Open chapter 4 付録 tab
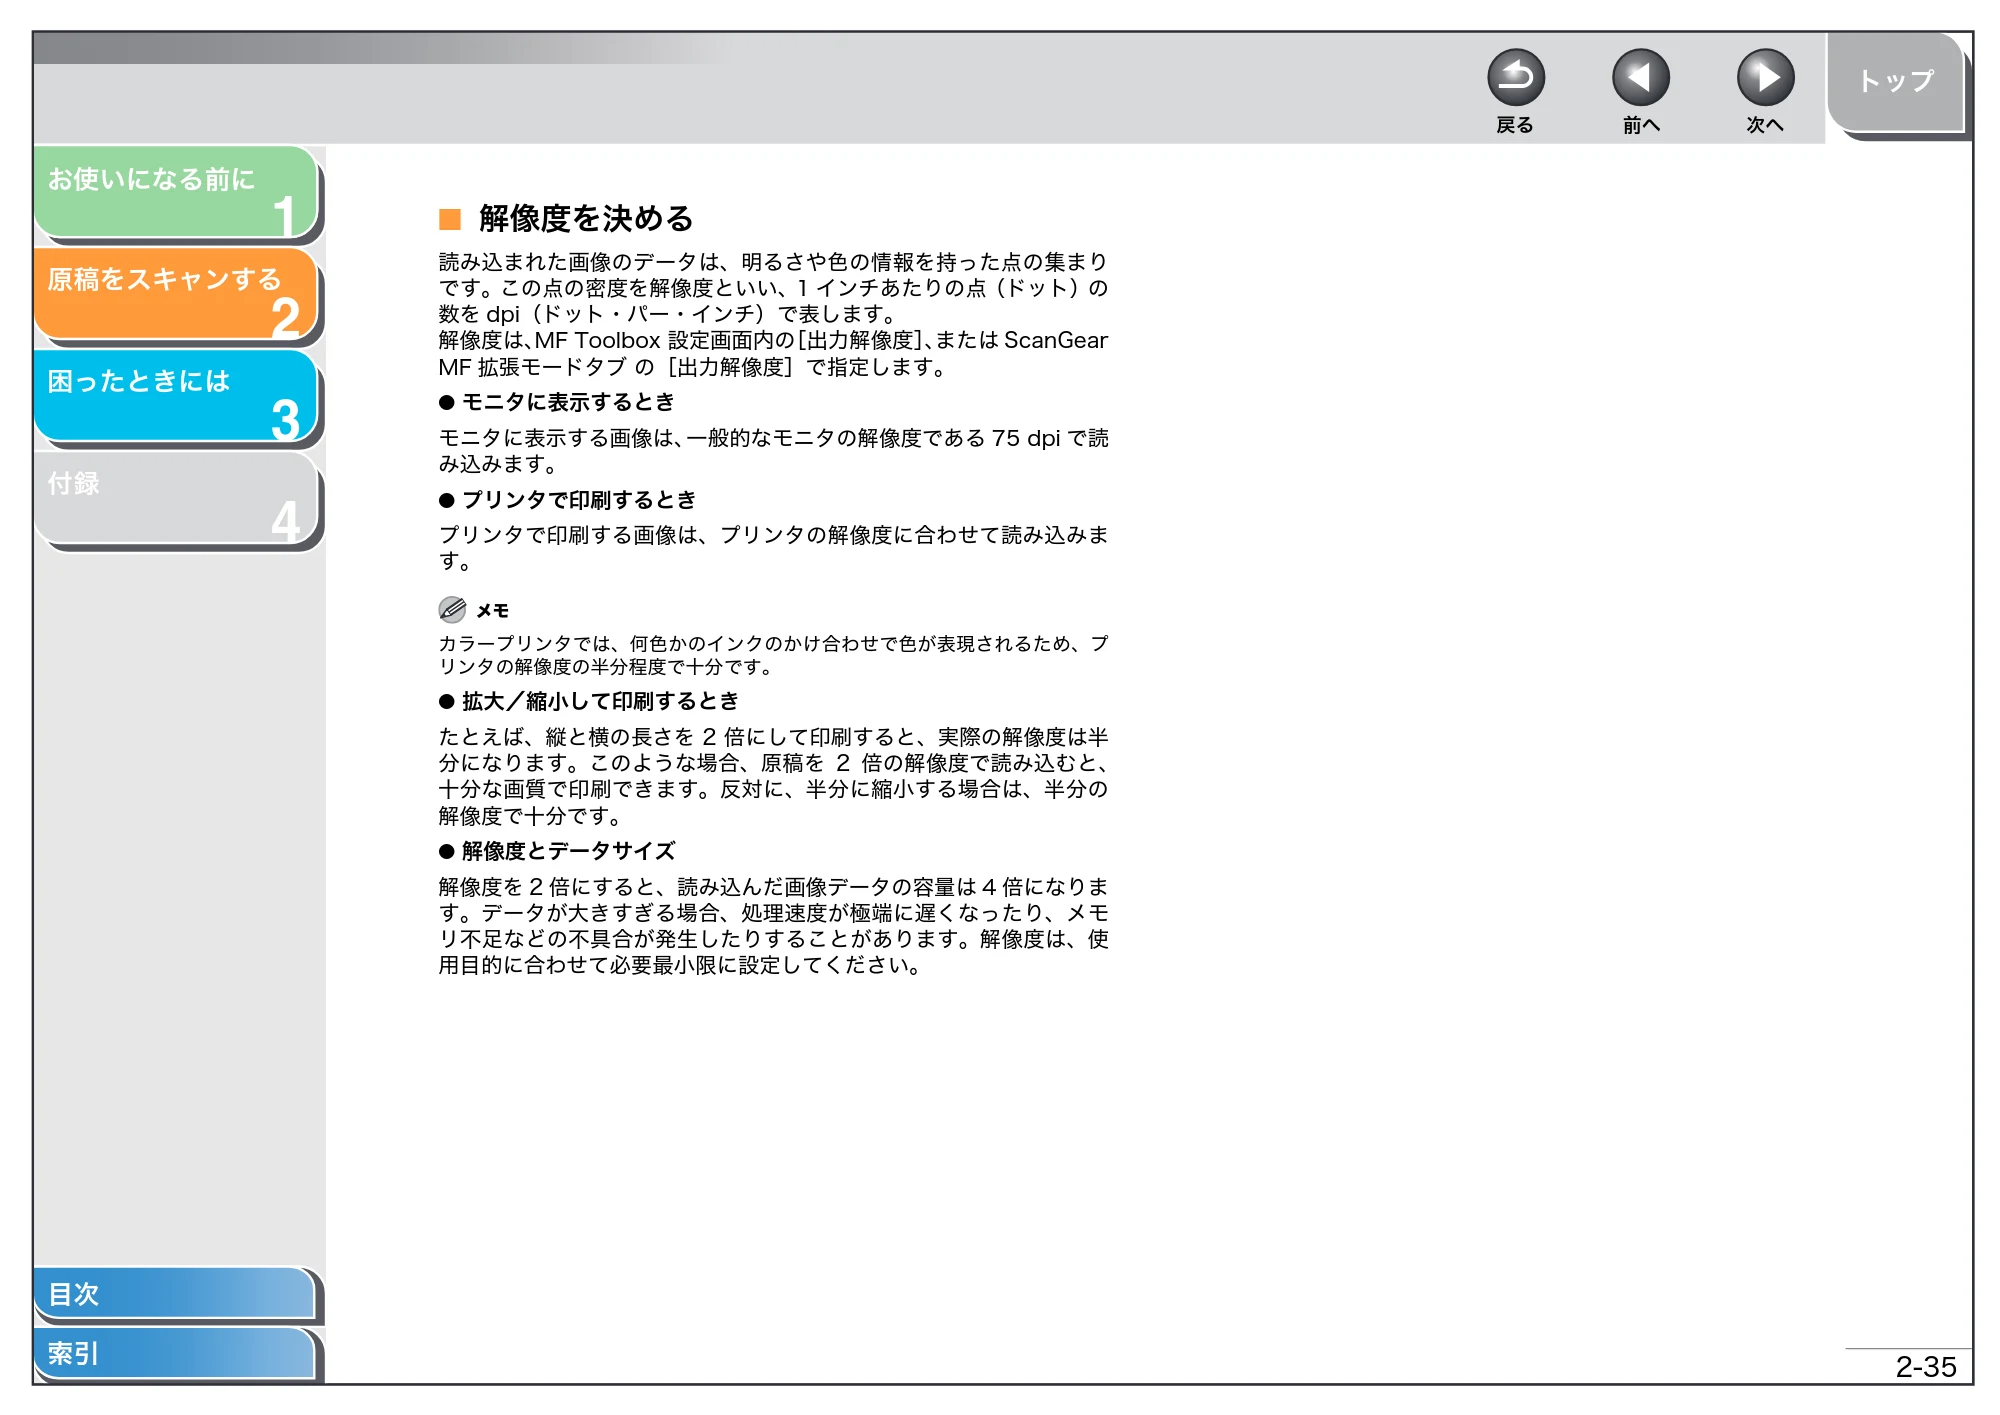The height and width of the screenshot is (1415, 2000). (176, 498)
